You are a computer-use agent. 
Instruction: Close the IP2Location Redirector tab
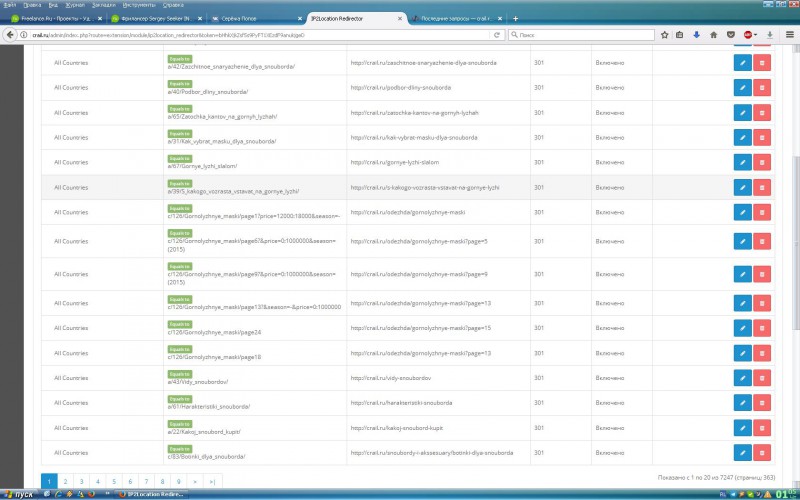[399, 18]
